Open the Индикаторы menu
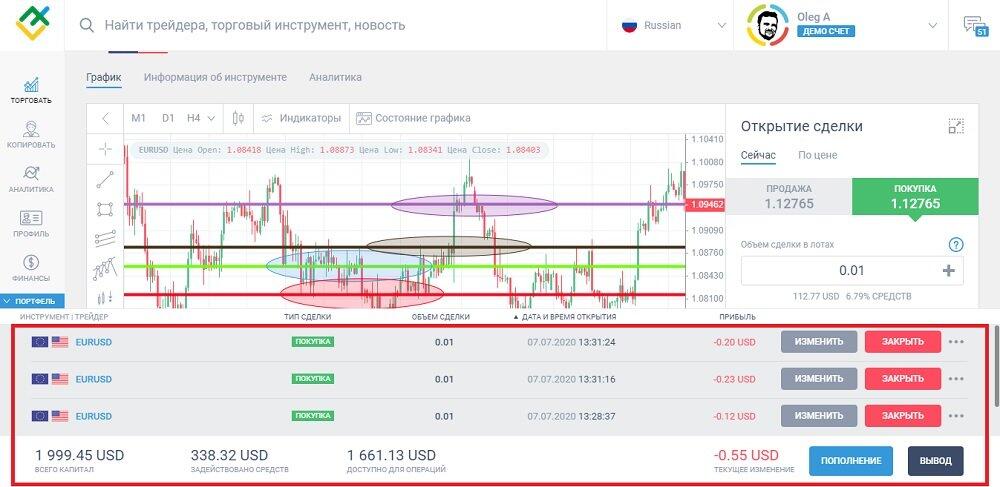Screen dimensions: 1000x487 [x=301, y=118]
